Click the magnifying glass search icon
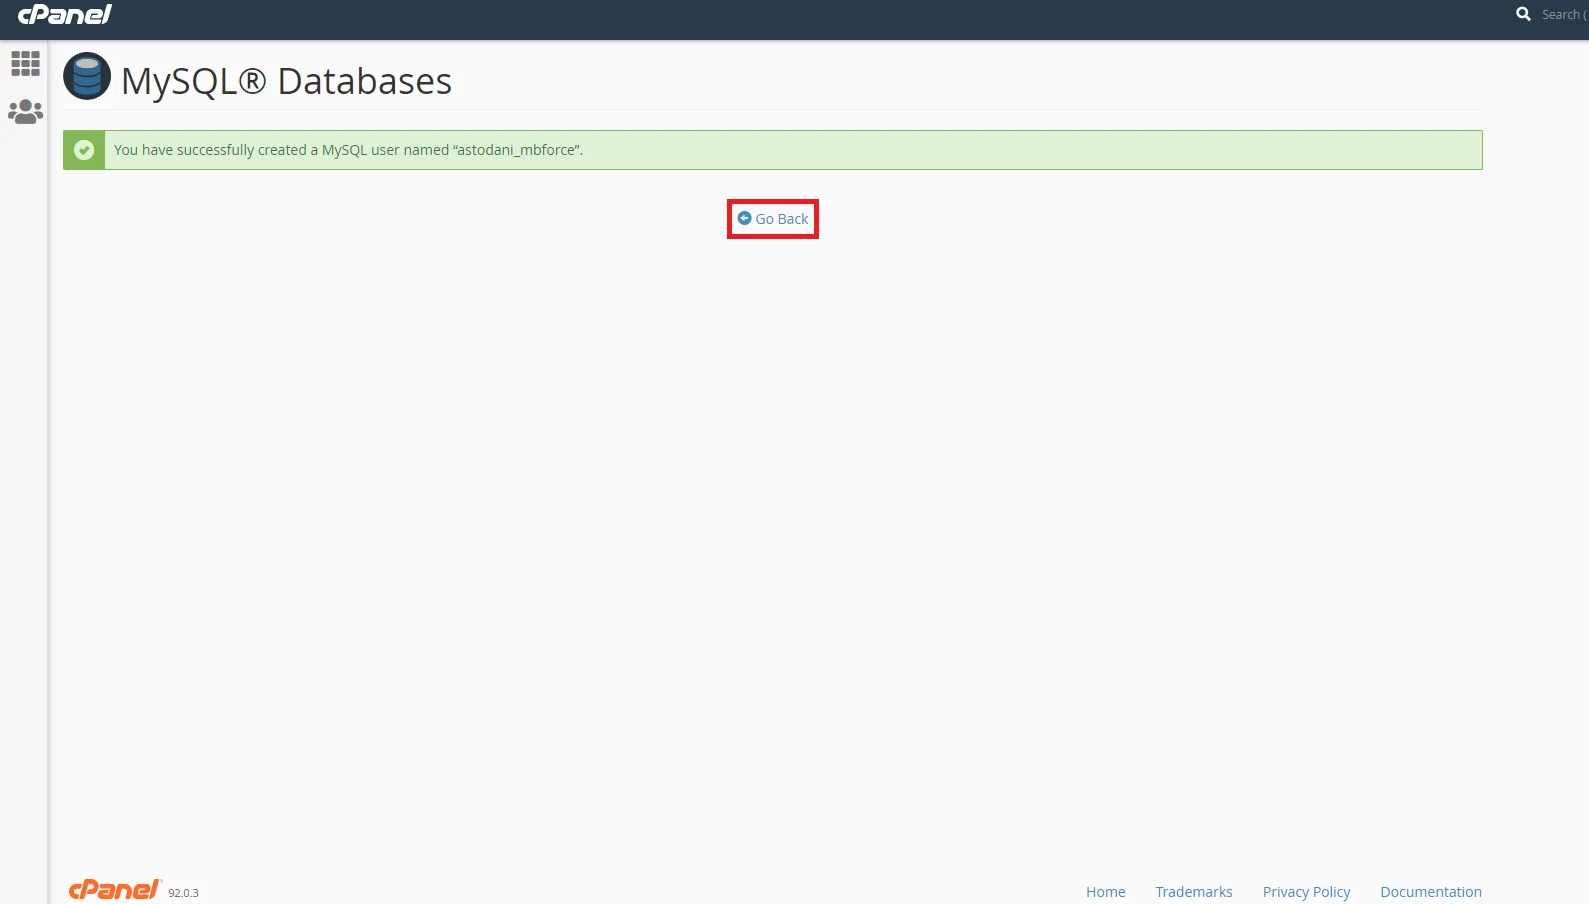 (x=1523, y=14)
